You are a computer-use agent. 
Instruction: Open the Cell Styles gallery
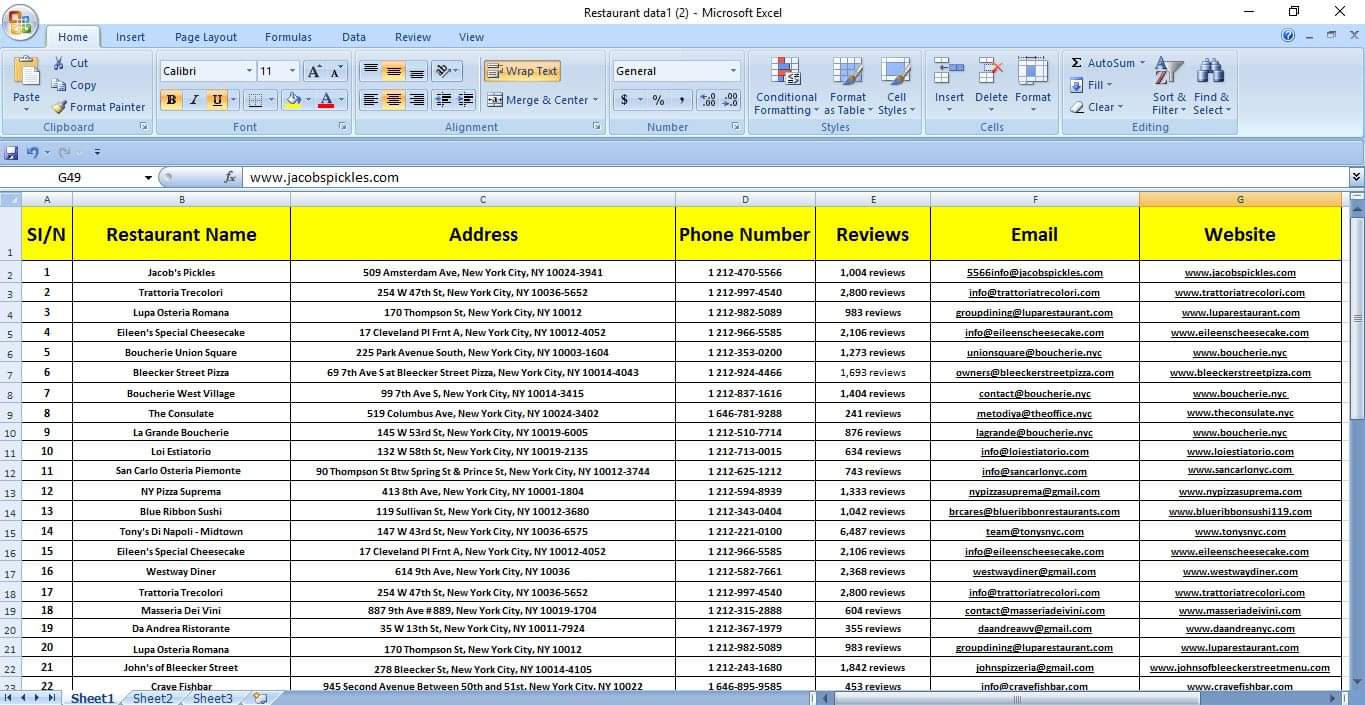coord(896,86)
